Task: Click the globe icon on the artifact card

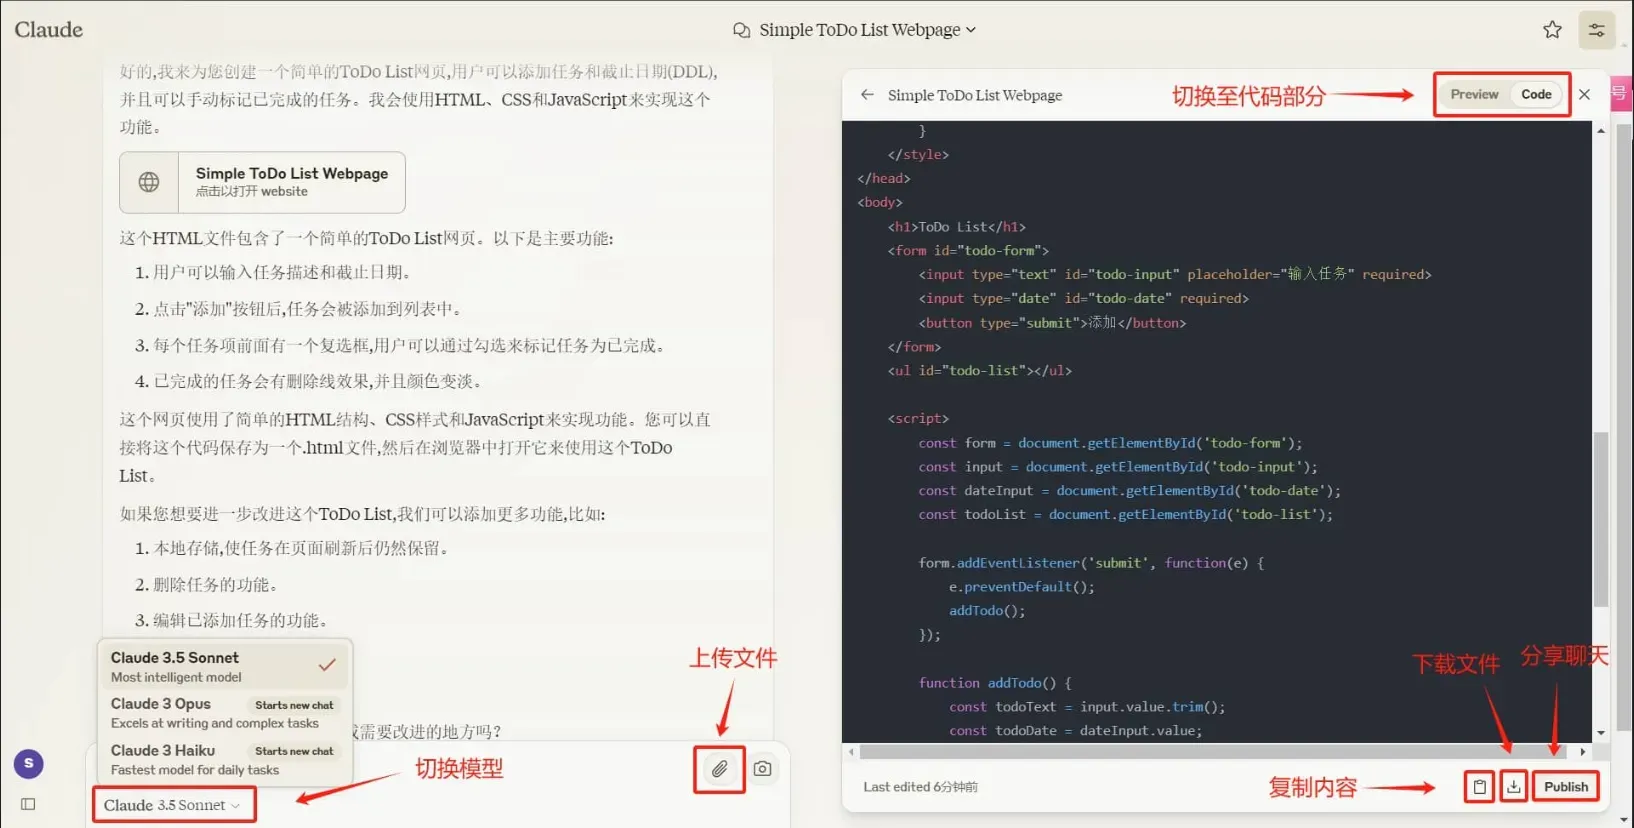Action: coord(149,182)
